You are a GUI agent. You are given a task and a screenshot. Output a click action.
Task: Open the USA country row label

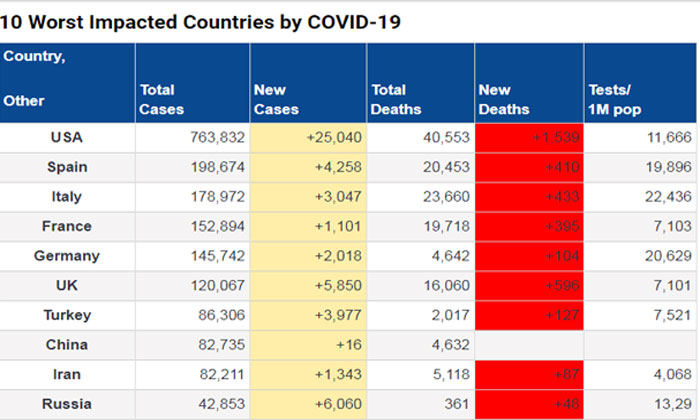pos(67,137)
